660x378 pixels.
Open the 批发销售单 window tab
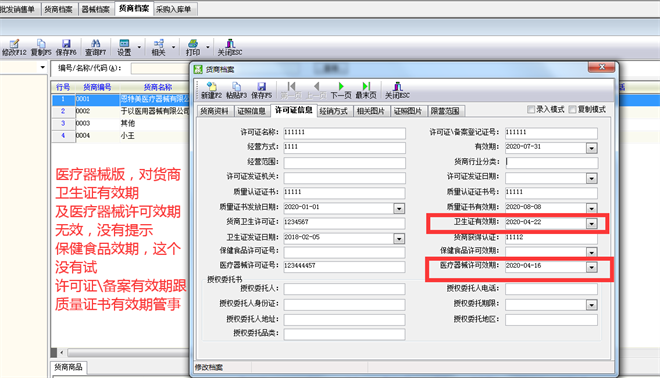[x=18, y=9]
